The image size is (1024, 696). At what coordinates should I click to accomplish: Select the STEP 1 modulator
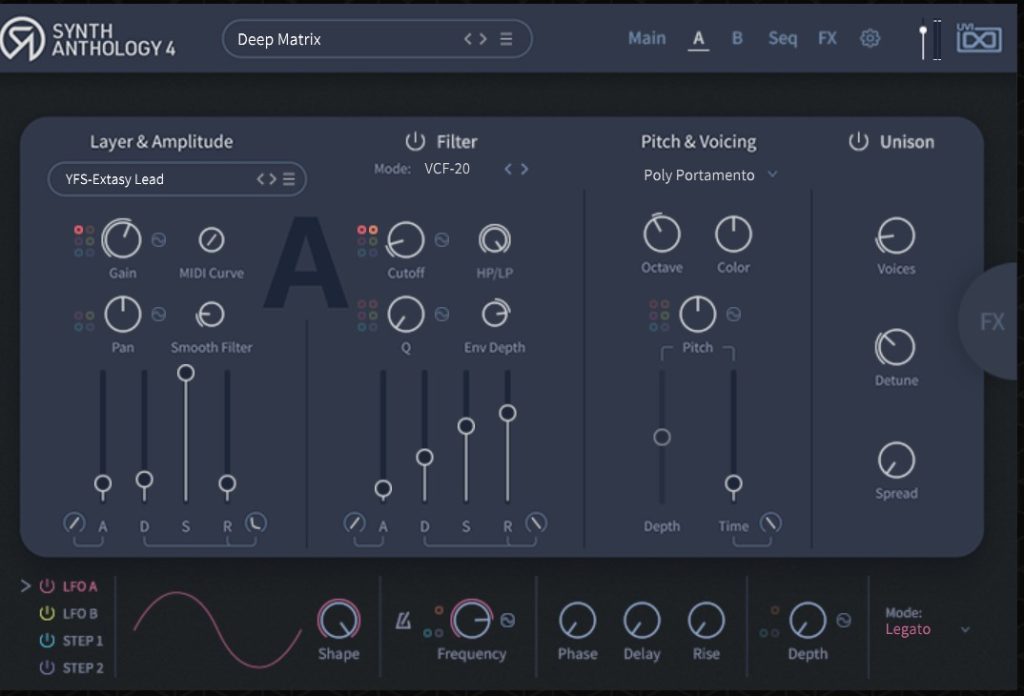point(82,640)
